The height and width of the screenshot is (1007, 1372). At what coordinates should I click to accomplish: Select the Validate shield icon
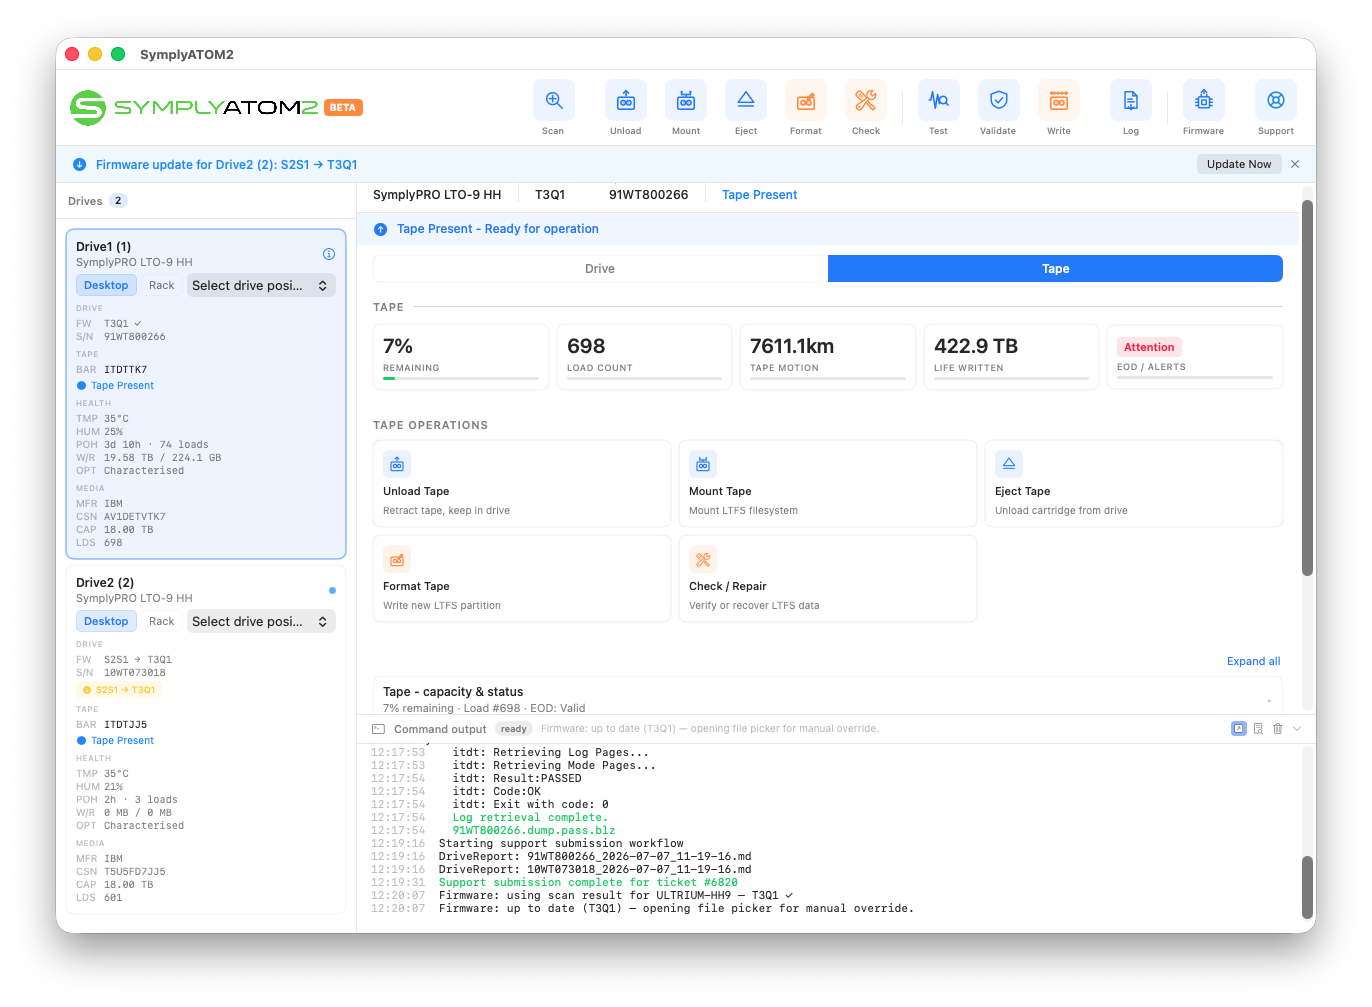(998, 100)
